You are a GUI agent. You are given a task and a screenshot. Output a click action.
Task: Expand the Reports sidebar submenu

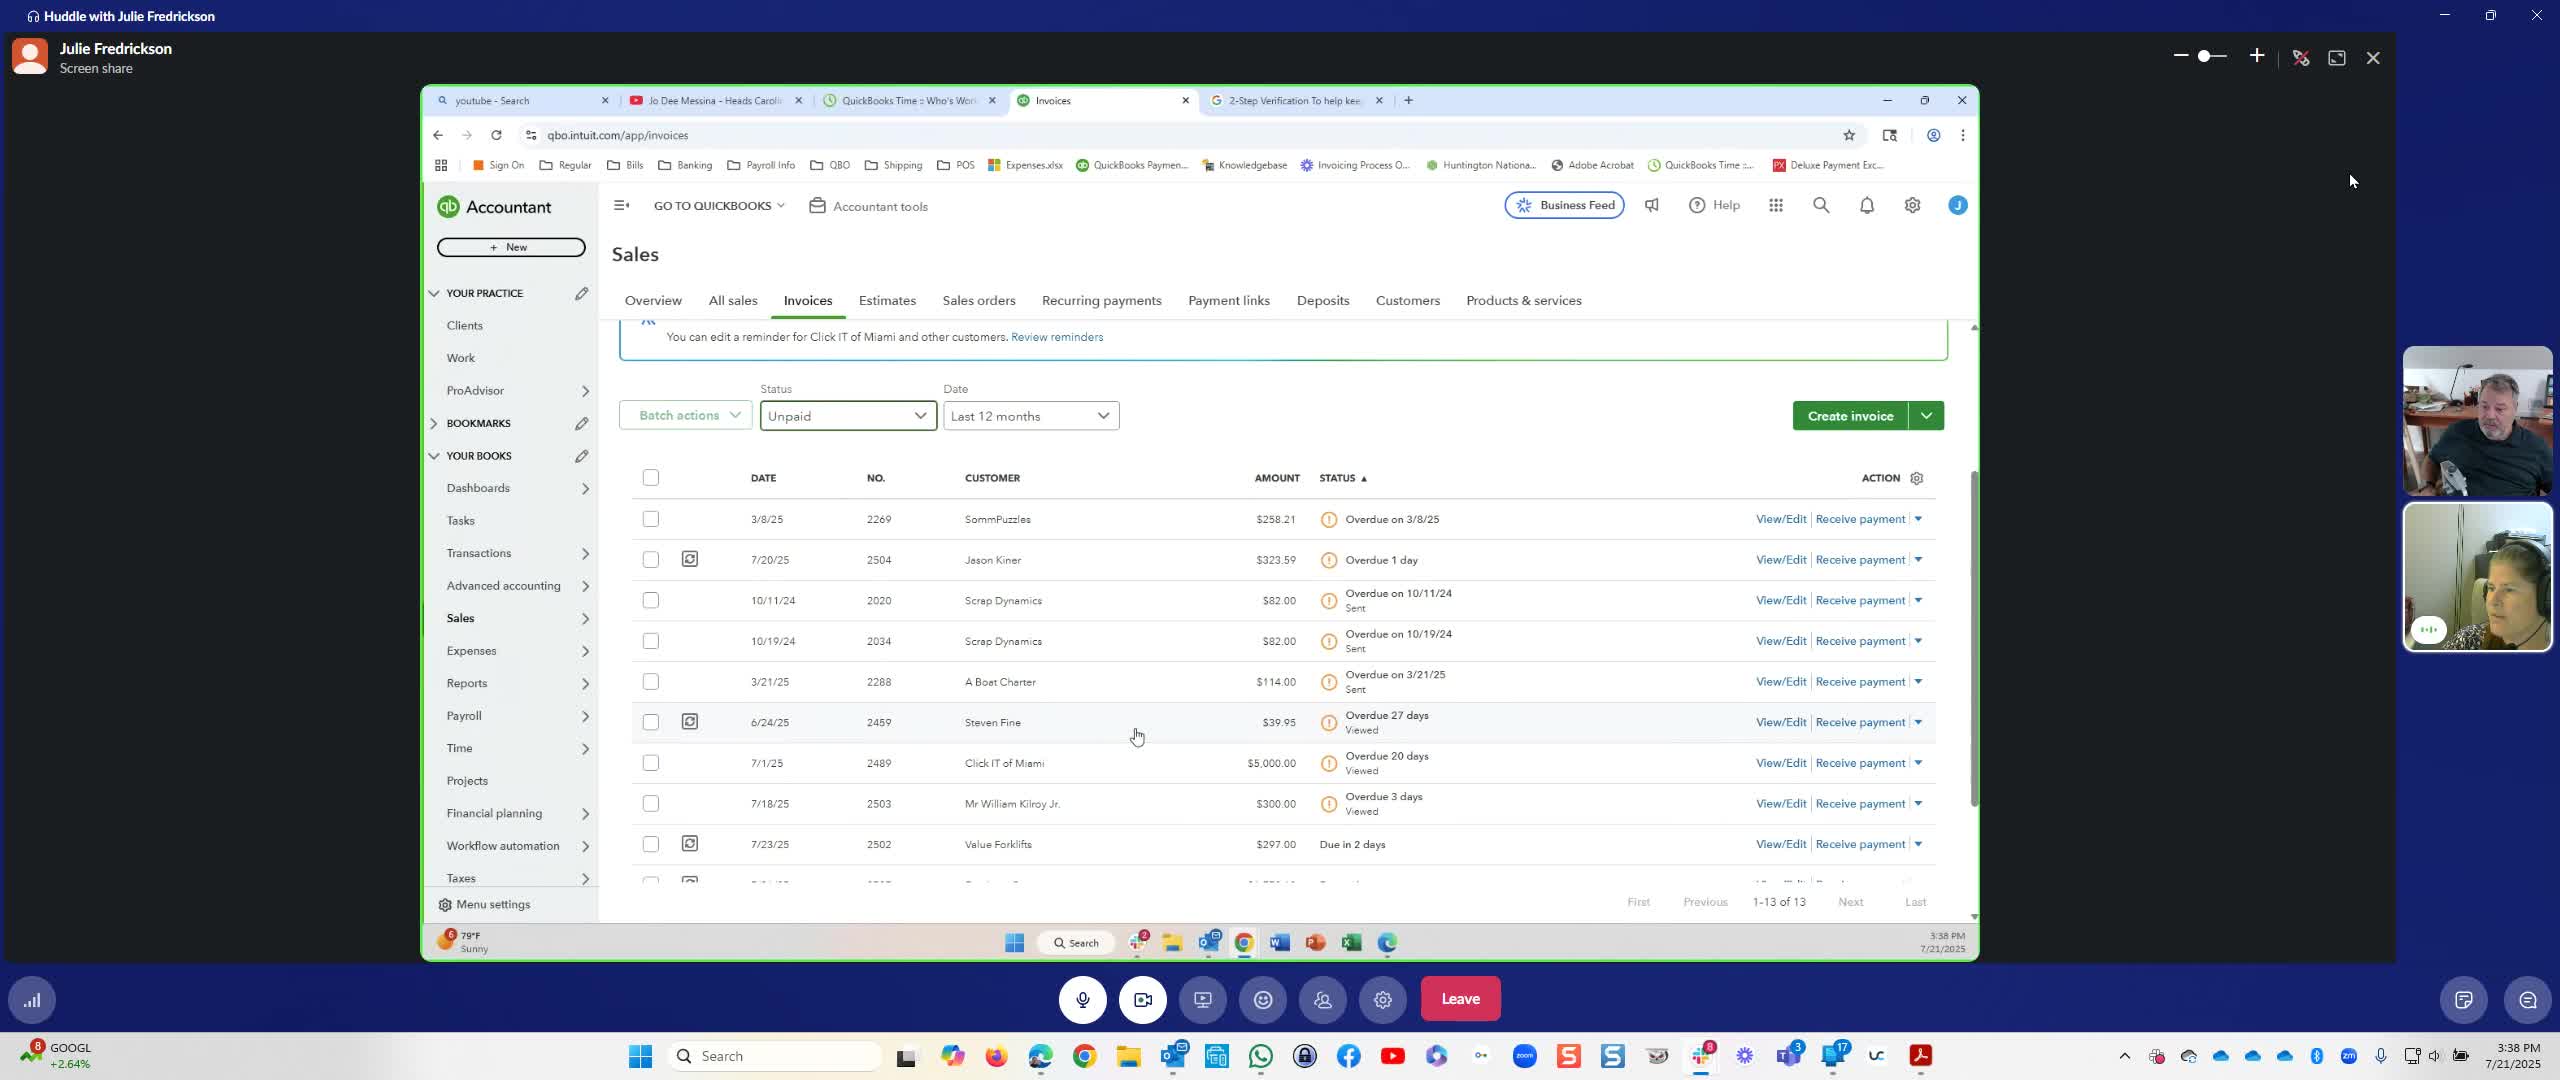point(585,684)
